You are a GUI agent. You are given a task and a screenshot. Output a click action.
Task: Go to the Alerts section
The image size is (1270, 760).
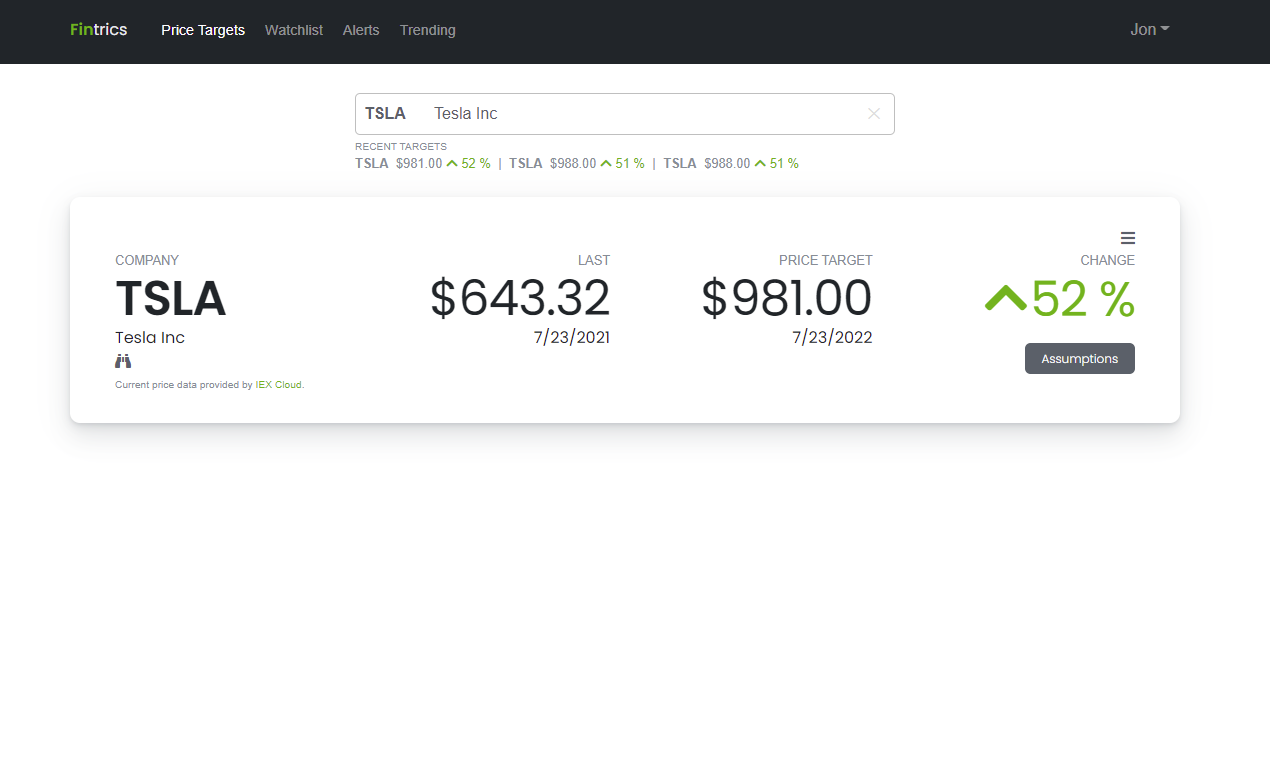(x=361, y=30)
